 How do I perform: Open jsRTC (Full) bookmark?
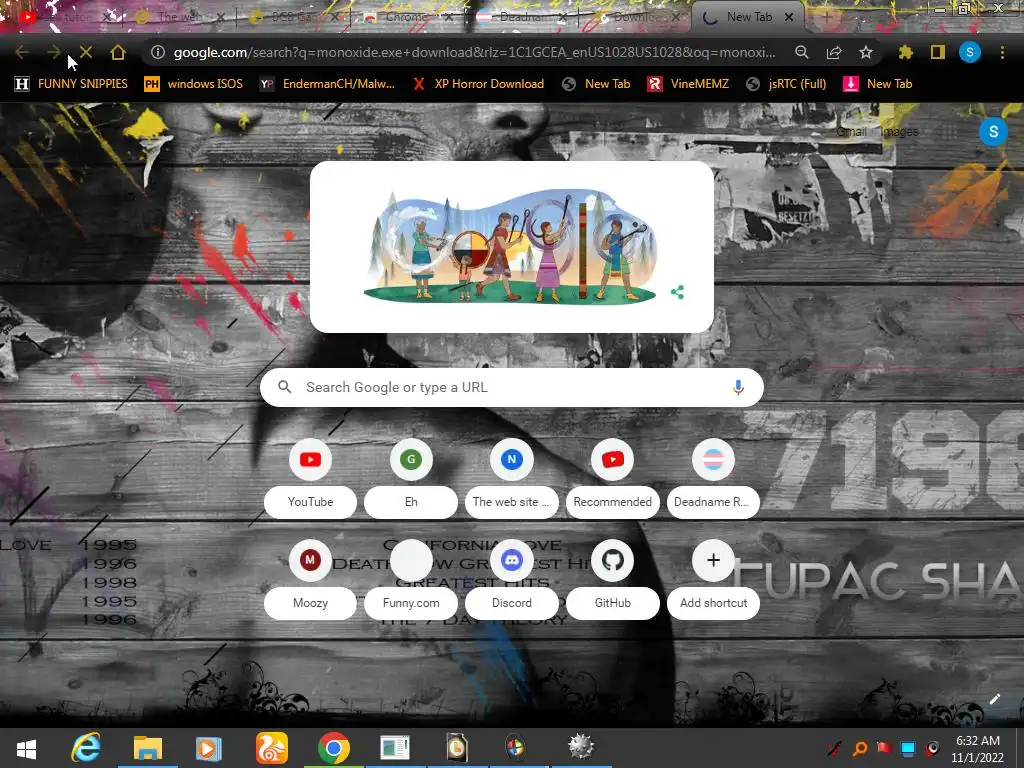(786, 84)
